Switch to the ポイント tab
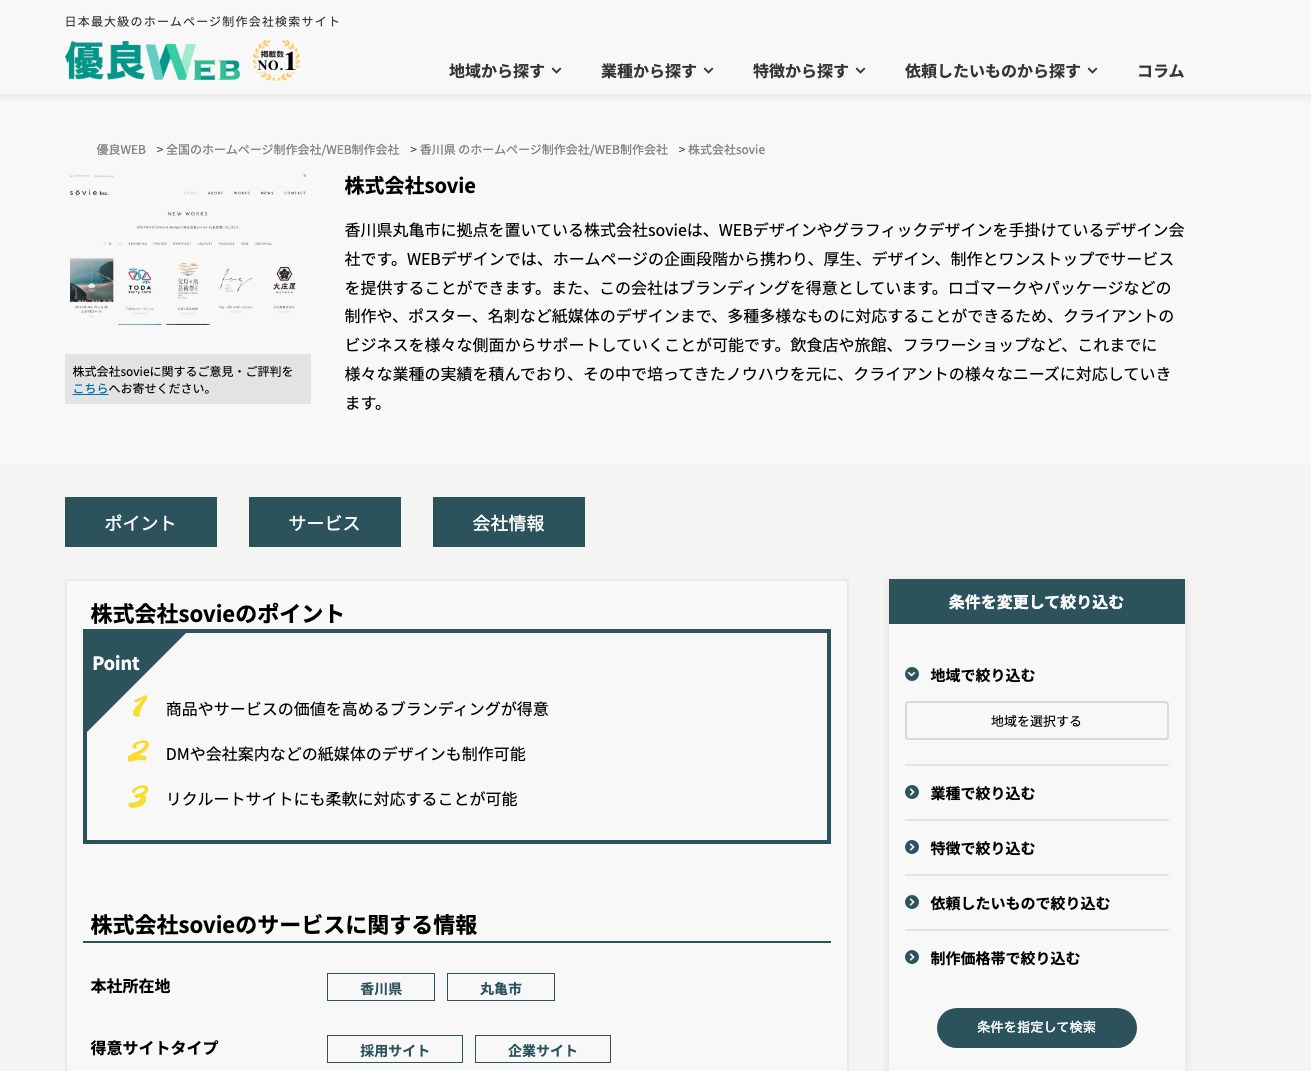1311x1071 pixels. coord(141,522)
